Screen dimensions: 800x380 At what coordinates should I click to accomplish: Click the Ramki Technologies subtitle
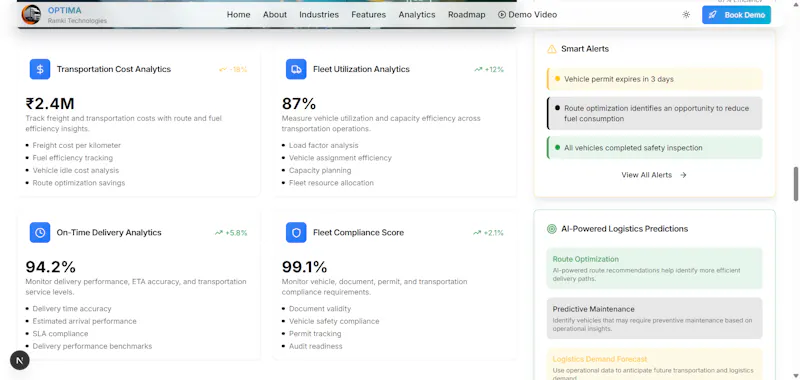[77, 21]
